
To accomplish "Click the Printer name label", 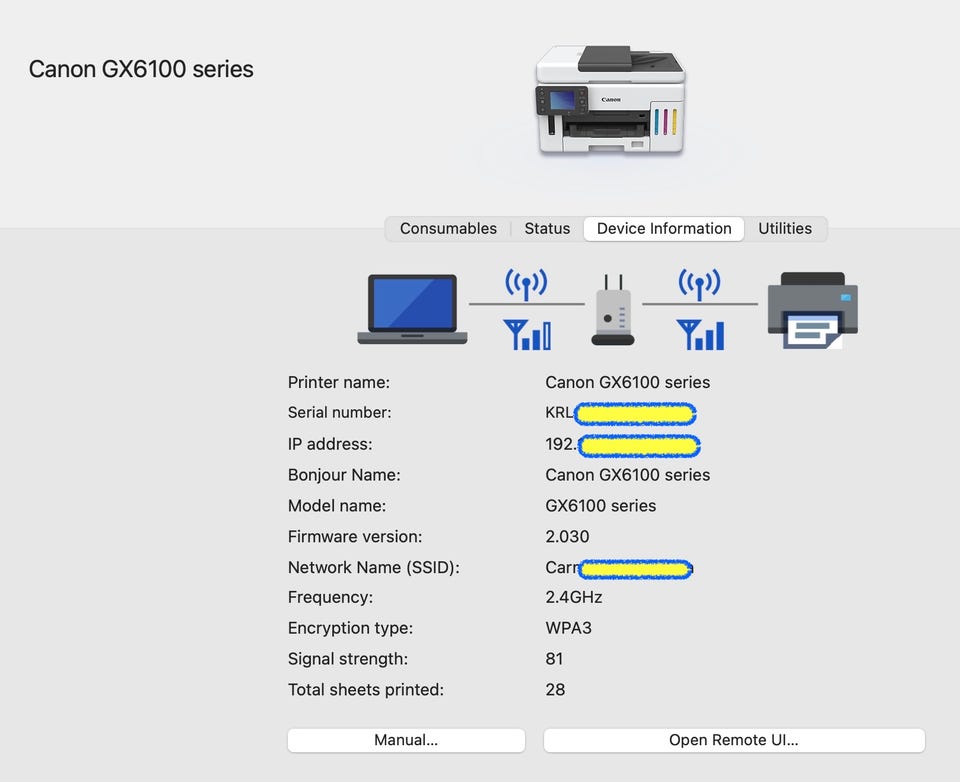I will (x=339, y=382).
